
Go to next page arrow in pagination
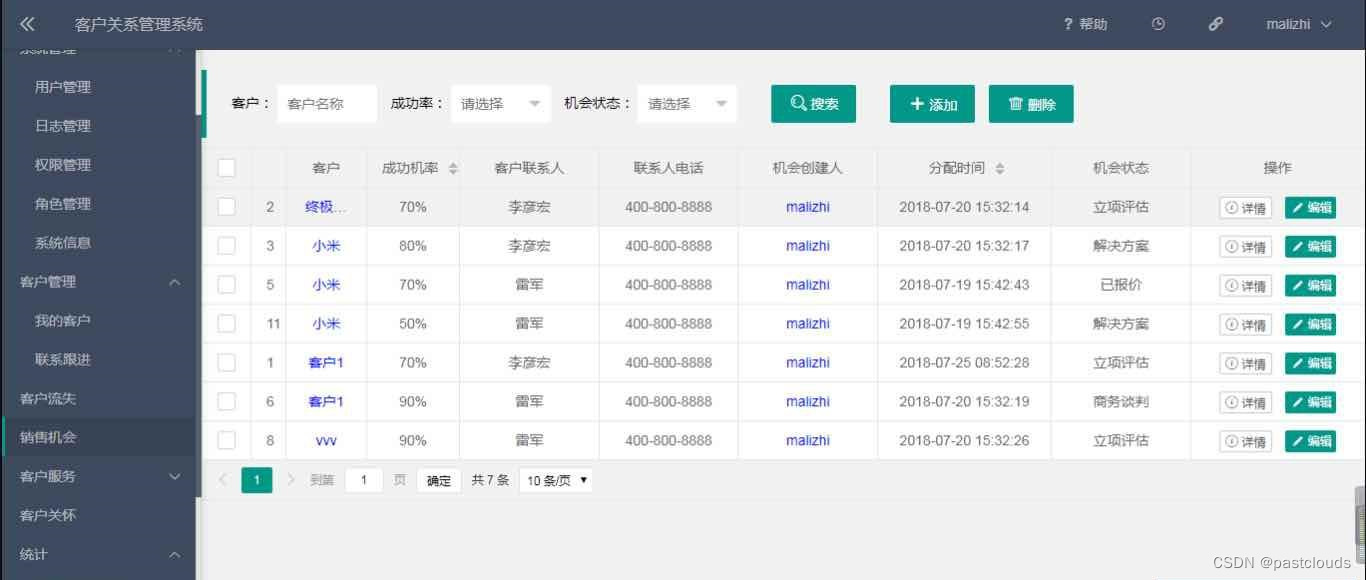(x=291, y=480)
